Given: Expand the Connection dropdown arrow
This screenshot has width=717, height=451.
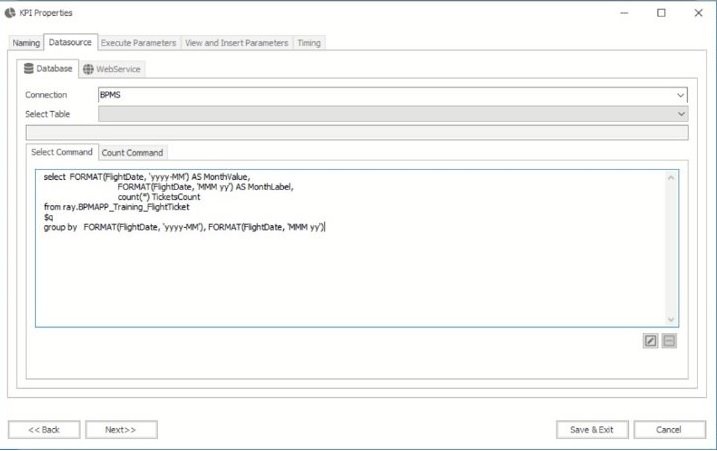Looking at the screenshot, I should point(680,95).
